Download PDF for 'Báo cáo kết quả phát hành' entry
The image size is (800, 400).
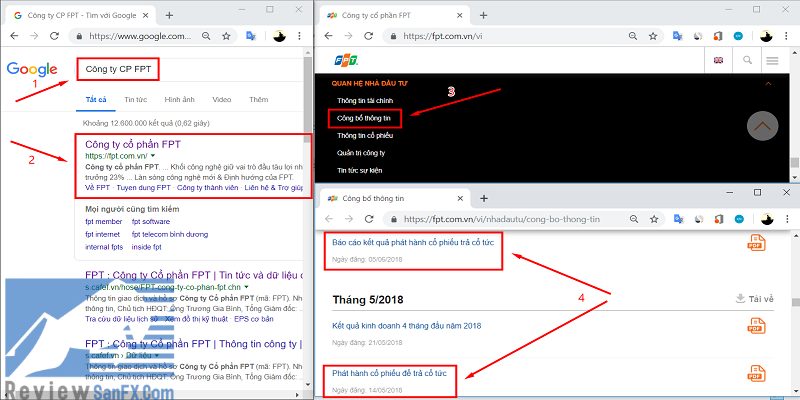(x=756, y=243)
